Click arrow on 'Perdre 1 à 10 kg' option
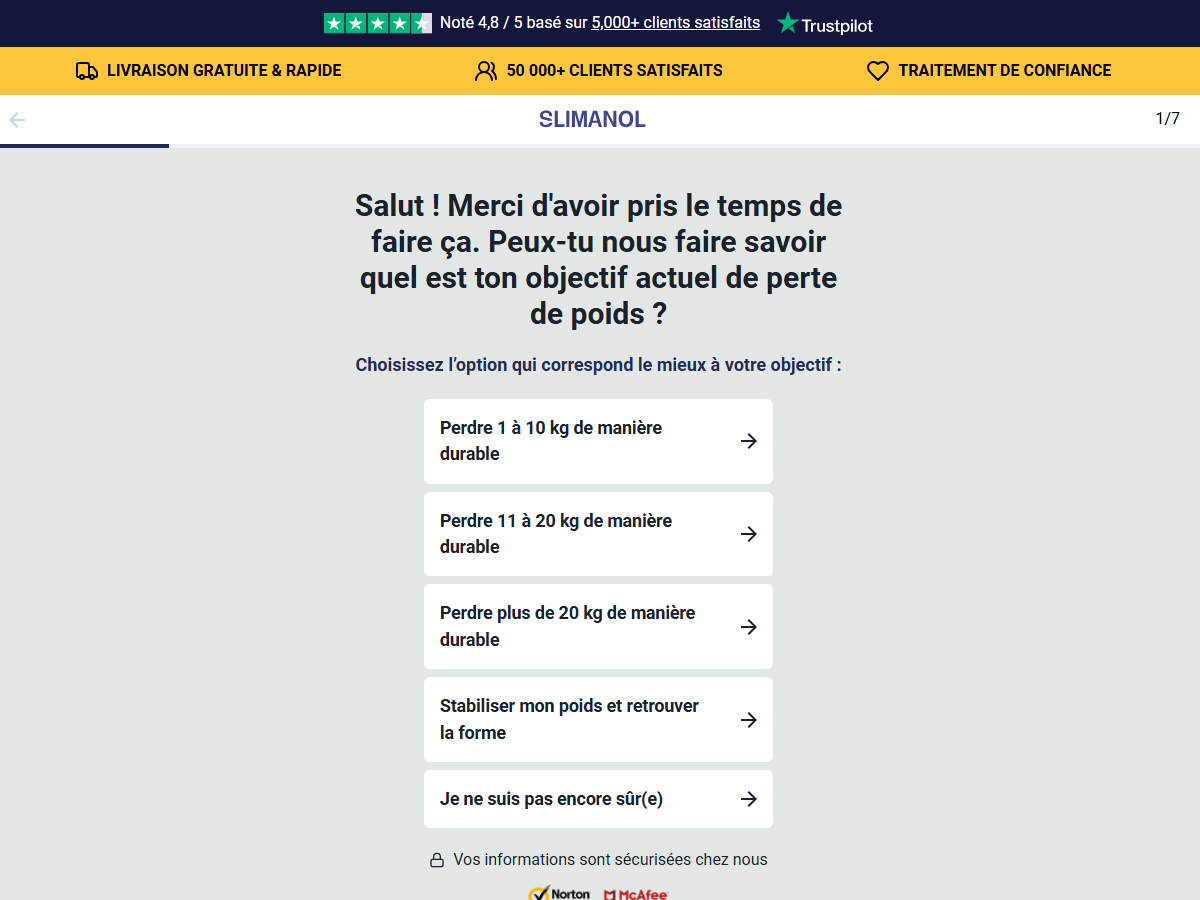 click(x=748, y=441)
